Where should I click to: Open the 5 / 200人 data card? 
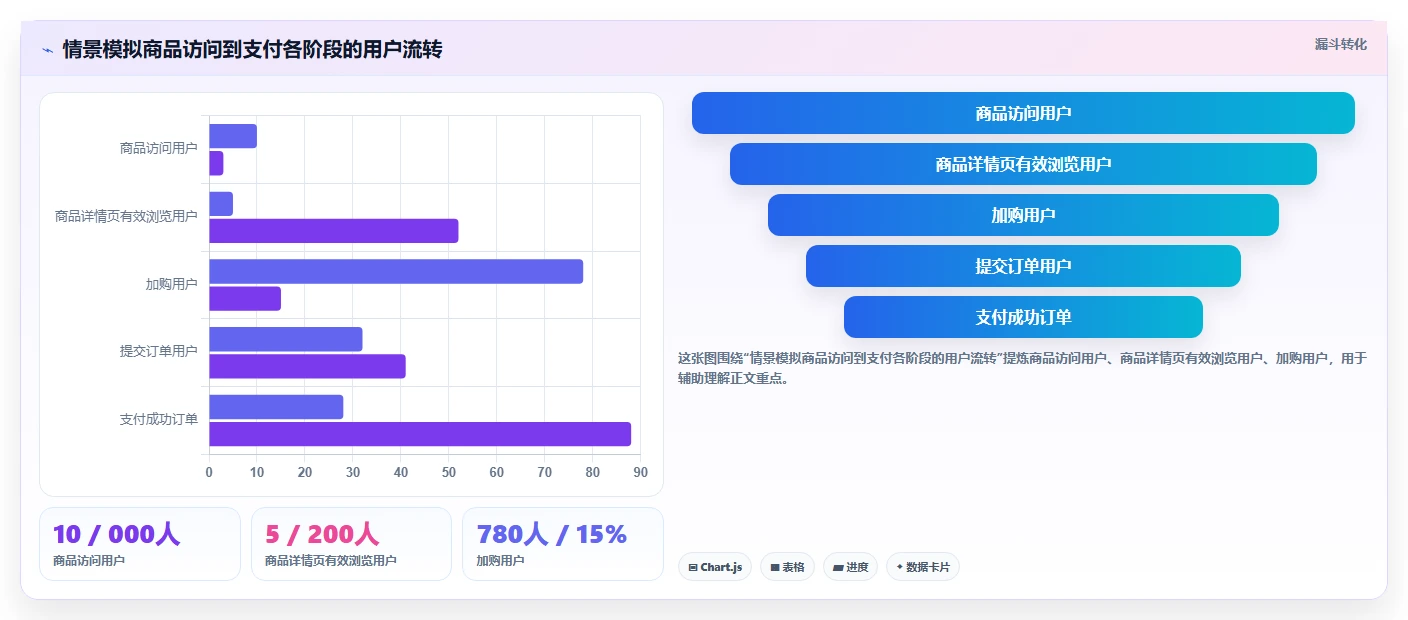pyautogui.click(x=351, y=544)
